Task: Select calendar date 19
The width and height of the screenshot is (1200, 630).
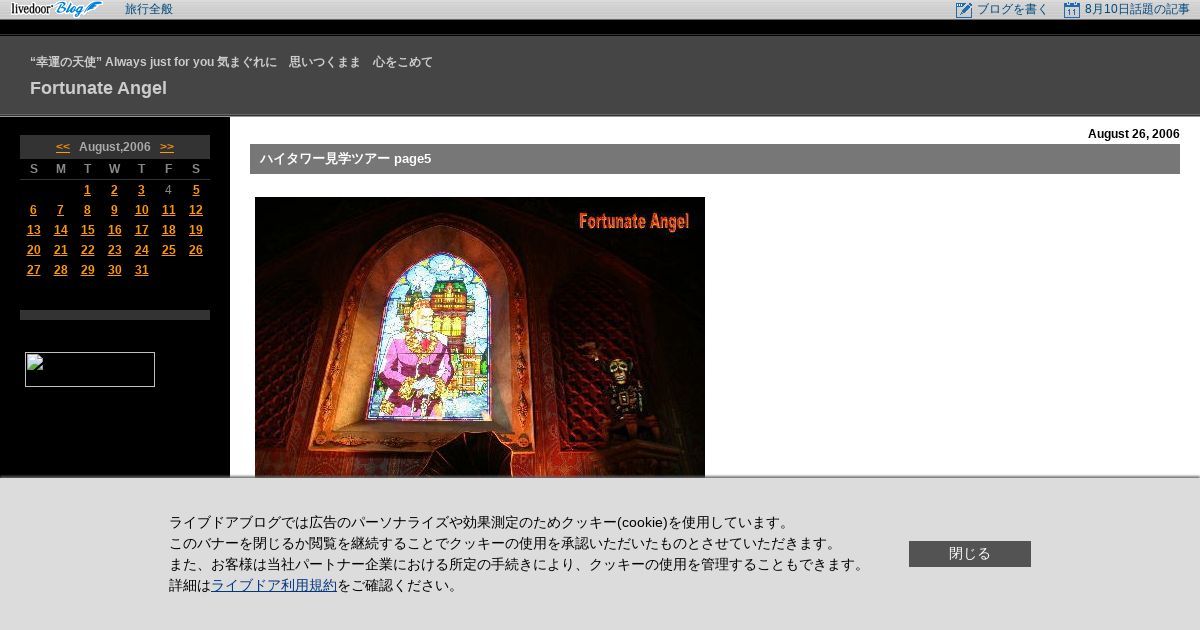Action: coord(196,230)
